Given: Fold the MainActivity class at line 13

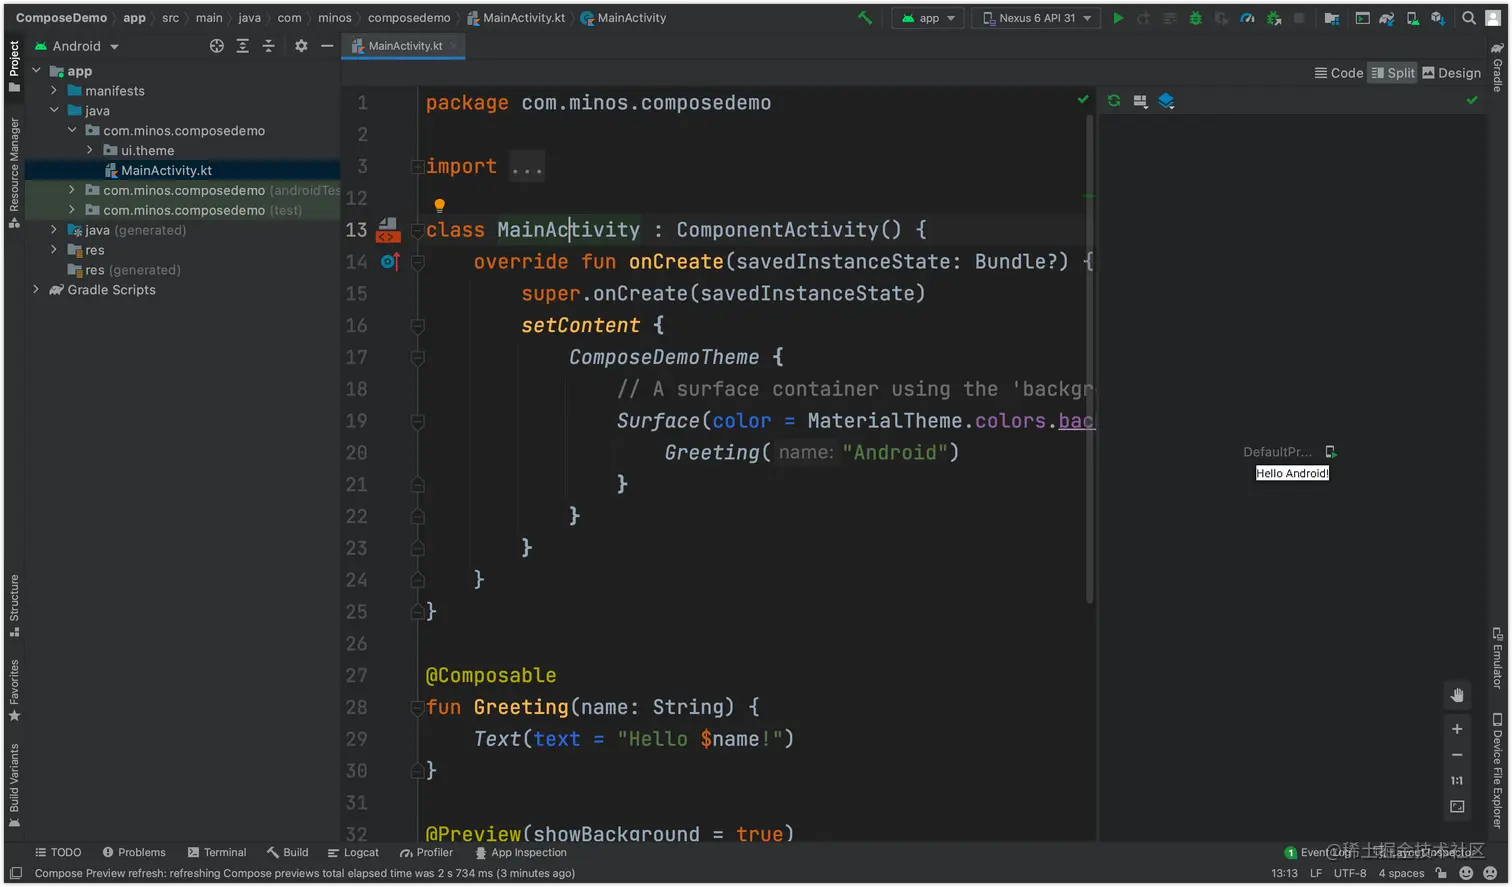Looking at the screenshot, I should pyautogui.click(x=418, y=230).
